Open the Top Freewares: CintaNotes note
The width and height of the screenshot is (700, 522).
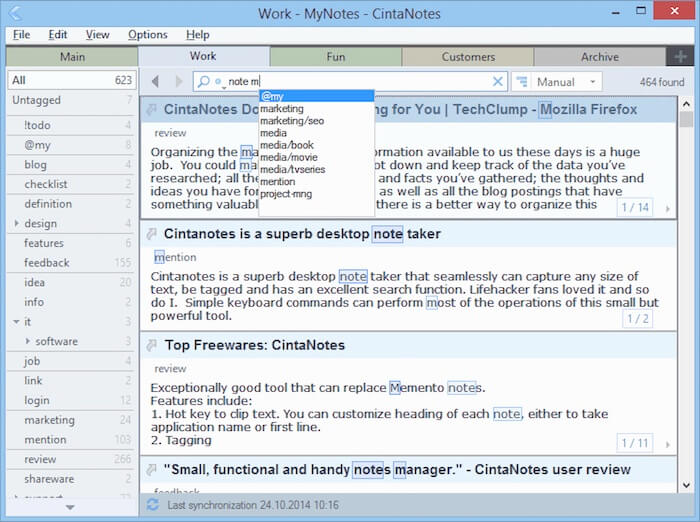[254, 345]
